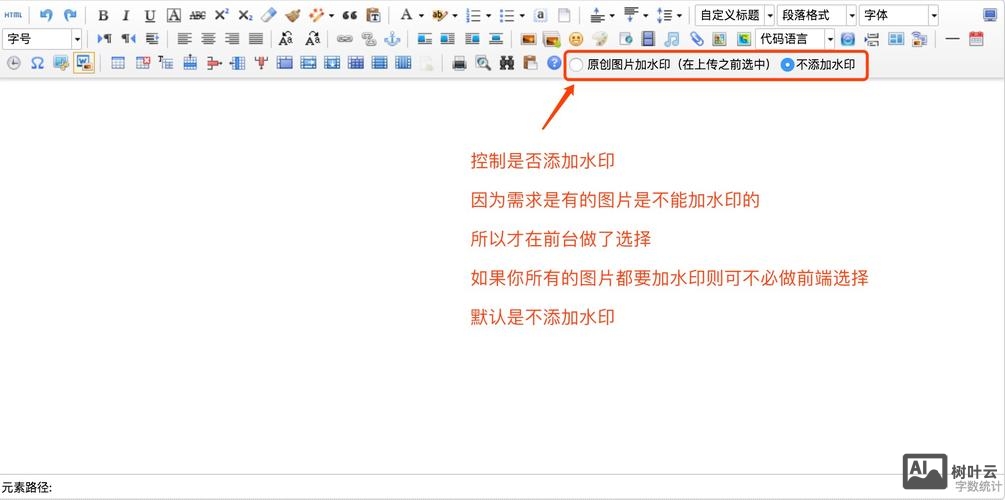
Task: Expand ordered list style arrow
Action: pyautogui.click(x=488, y=15)
